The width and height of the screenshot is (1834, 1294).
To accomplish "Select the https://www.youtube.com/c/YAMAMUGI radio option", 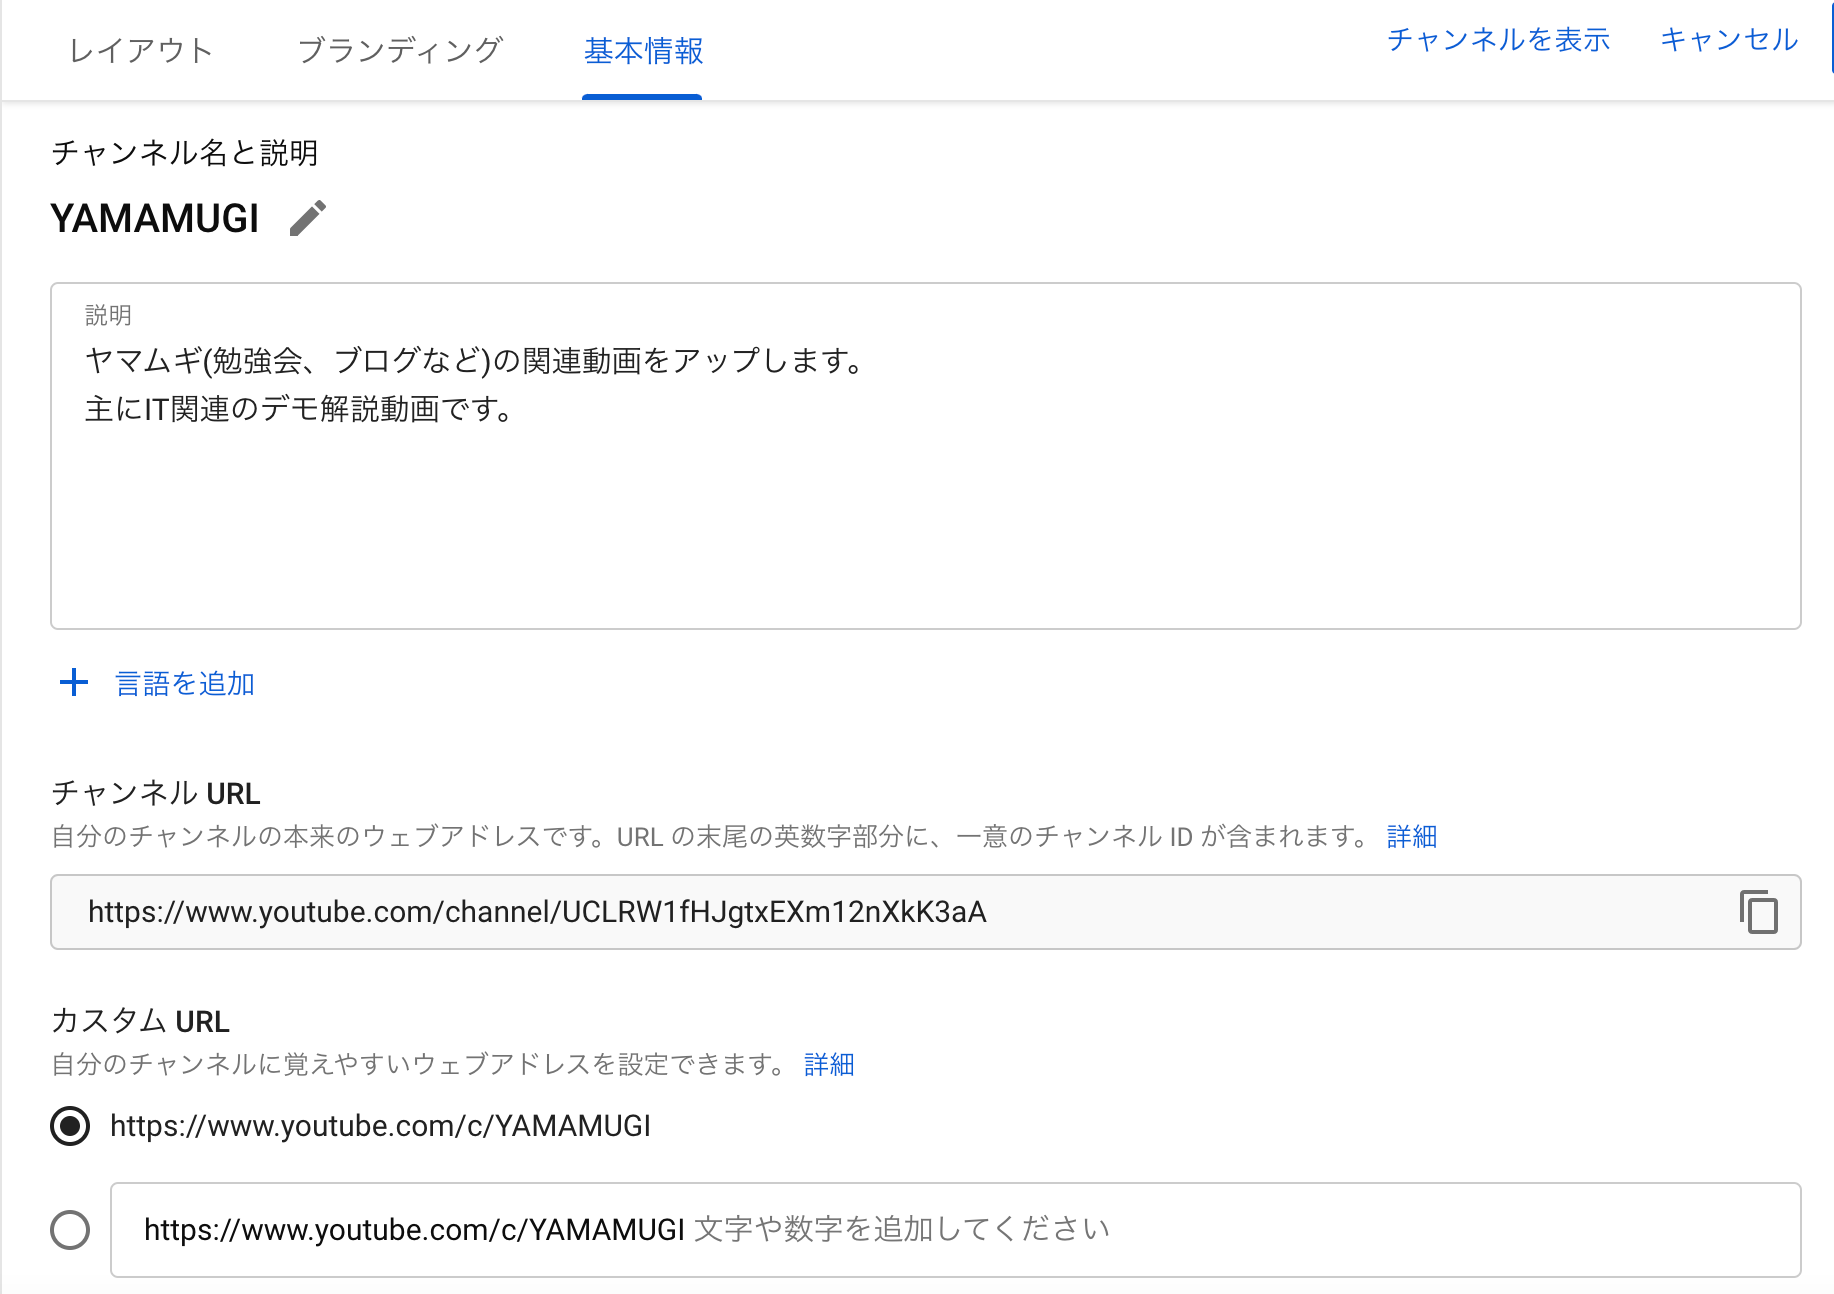I will 70,1126.
